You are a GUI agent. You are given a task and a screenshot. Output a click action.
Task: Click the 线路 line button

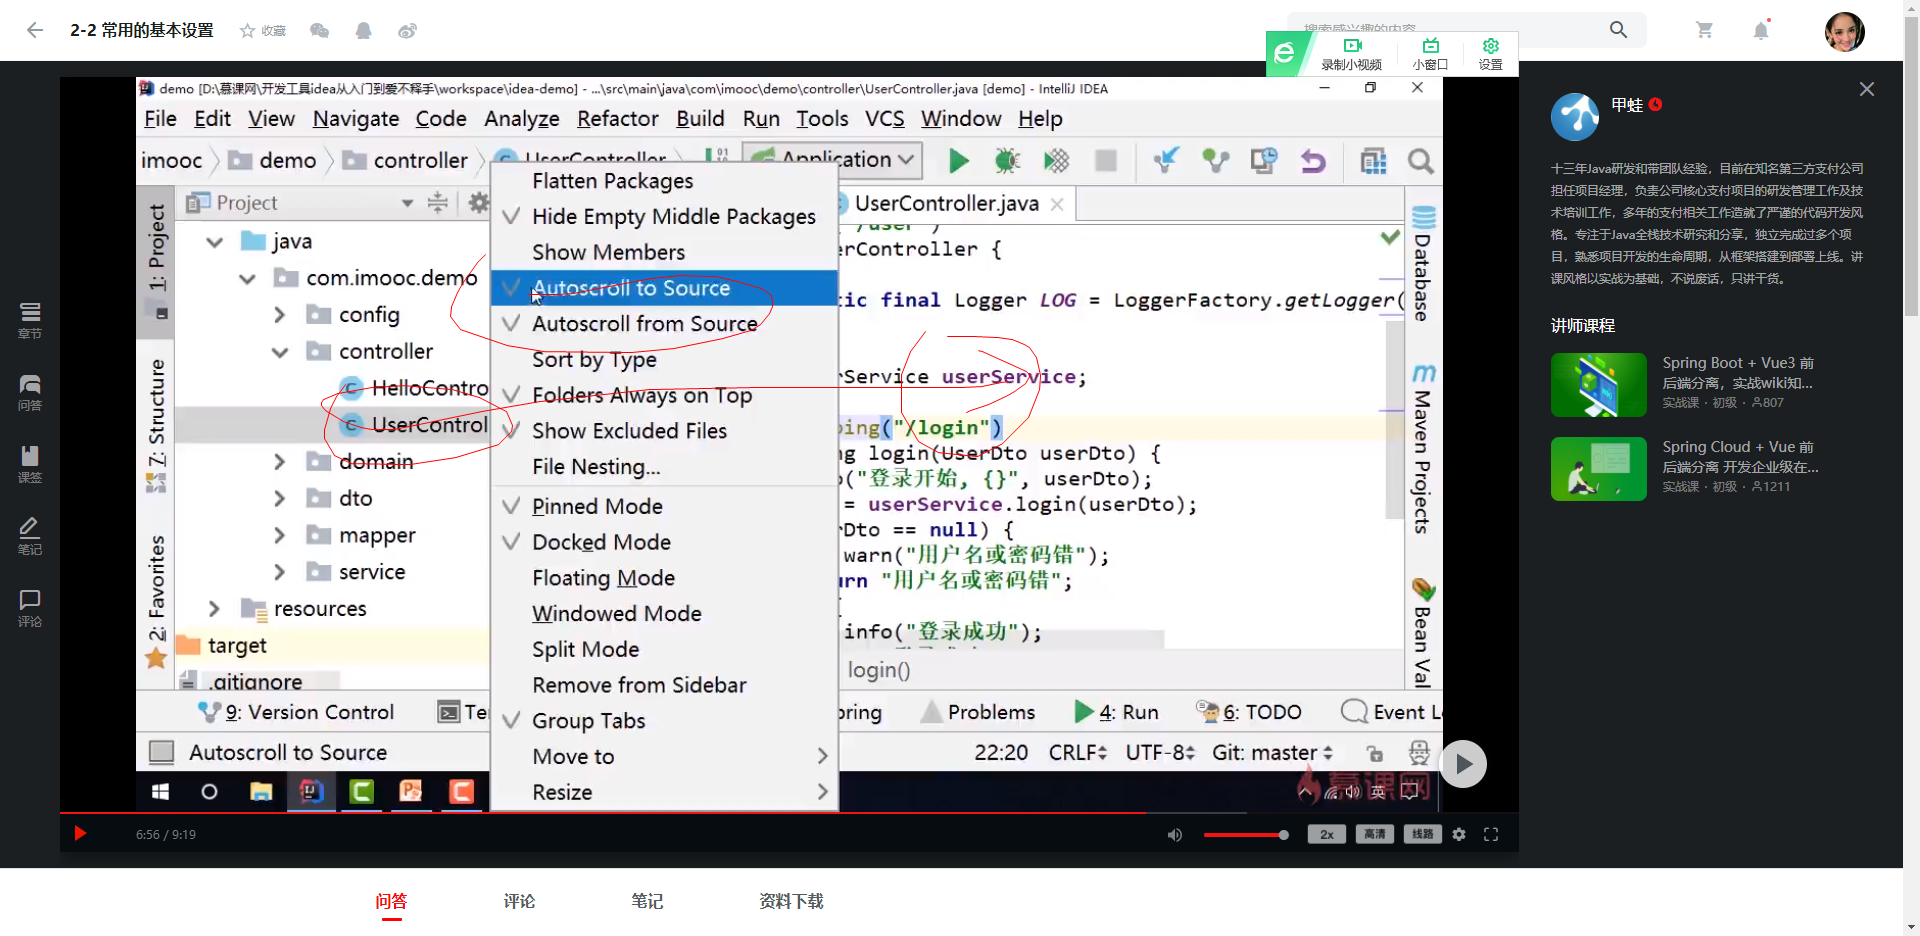click(x=1423, y=834)
